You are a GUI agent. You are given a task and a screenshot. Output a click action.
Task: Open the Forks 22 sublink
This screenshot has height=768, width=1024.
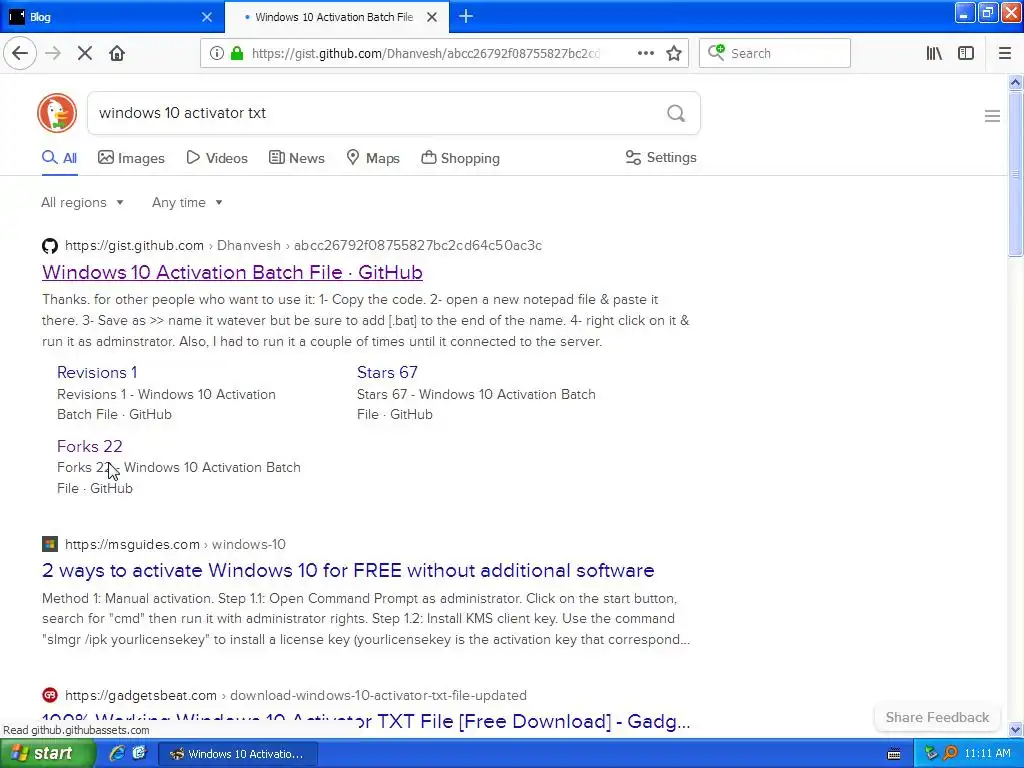tap(89, 446)
